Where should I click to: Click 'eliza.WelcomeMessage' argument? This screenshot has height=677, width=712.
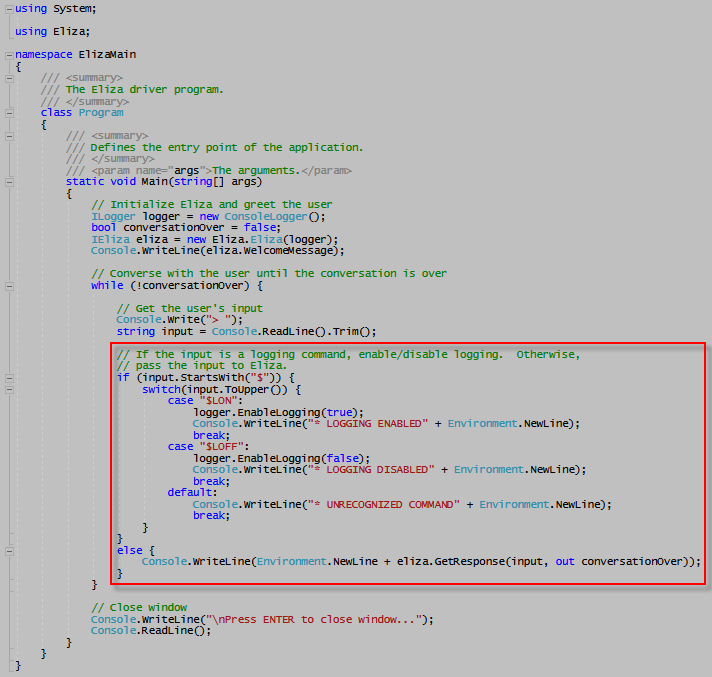coord(271,251)
